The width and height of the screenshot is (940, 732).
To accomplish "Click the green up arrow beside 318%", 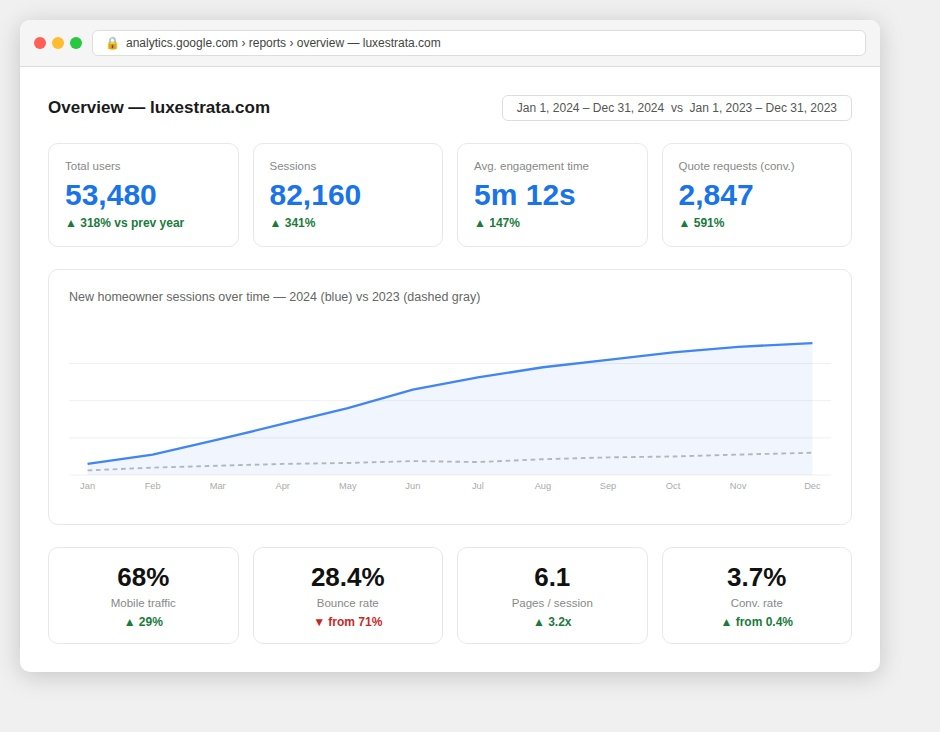I will point(71,224).
